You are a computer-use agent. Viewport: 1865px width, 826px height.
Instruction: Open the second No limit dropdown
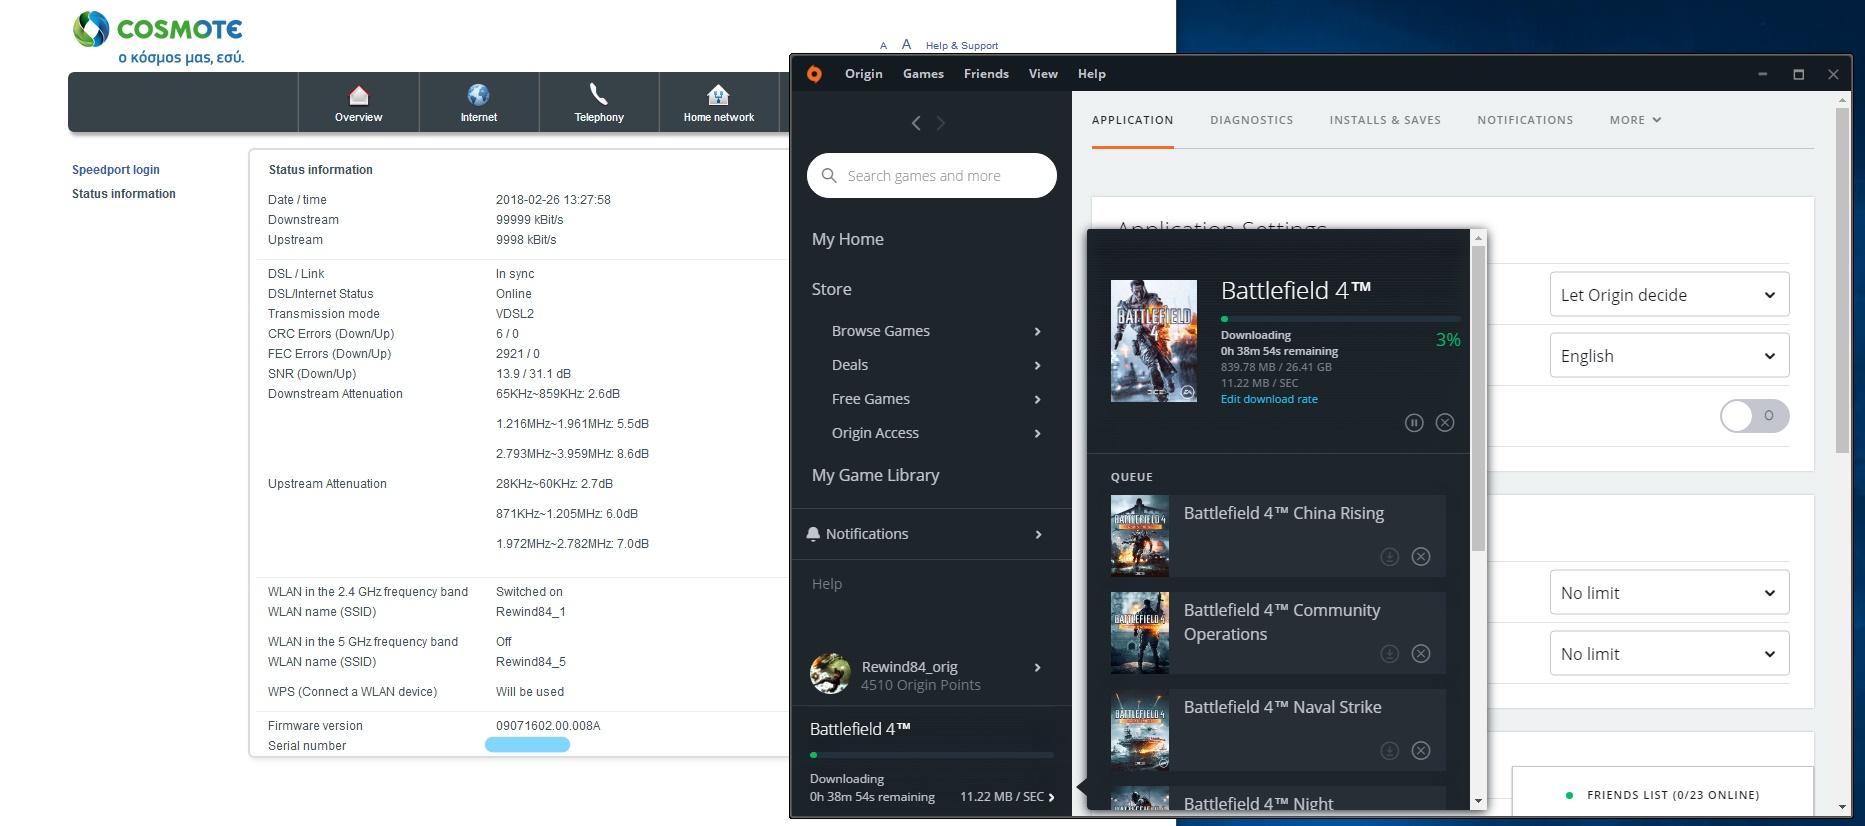[x=1669, y=654]
